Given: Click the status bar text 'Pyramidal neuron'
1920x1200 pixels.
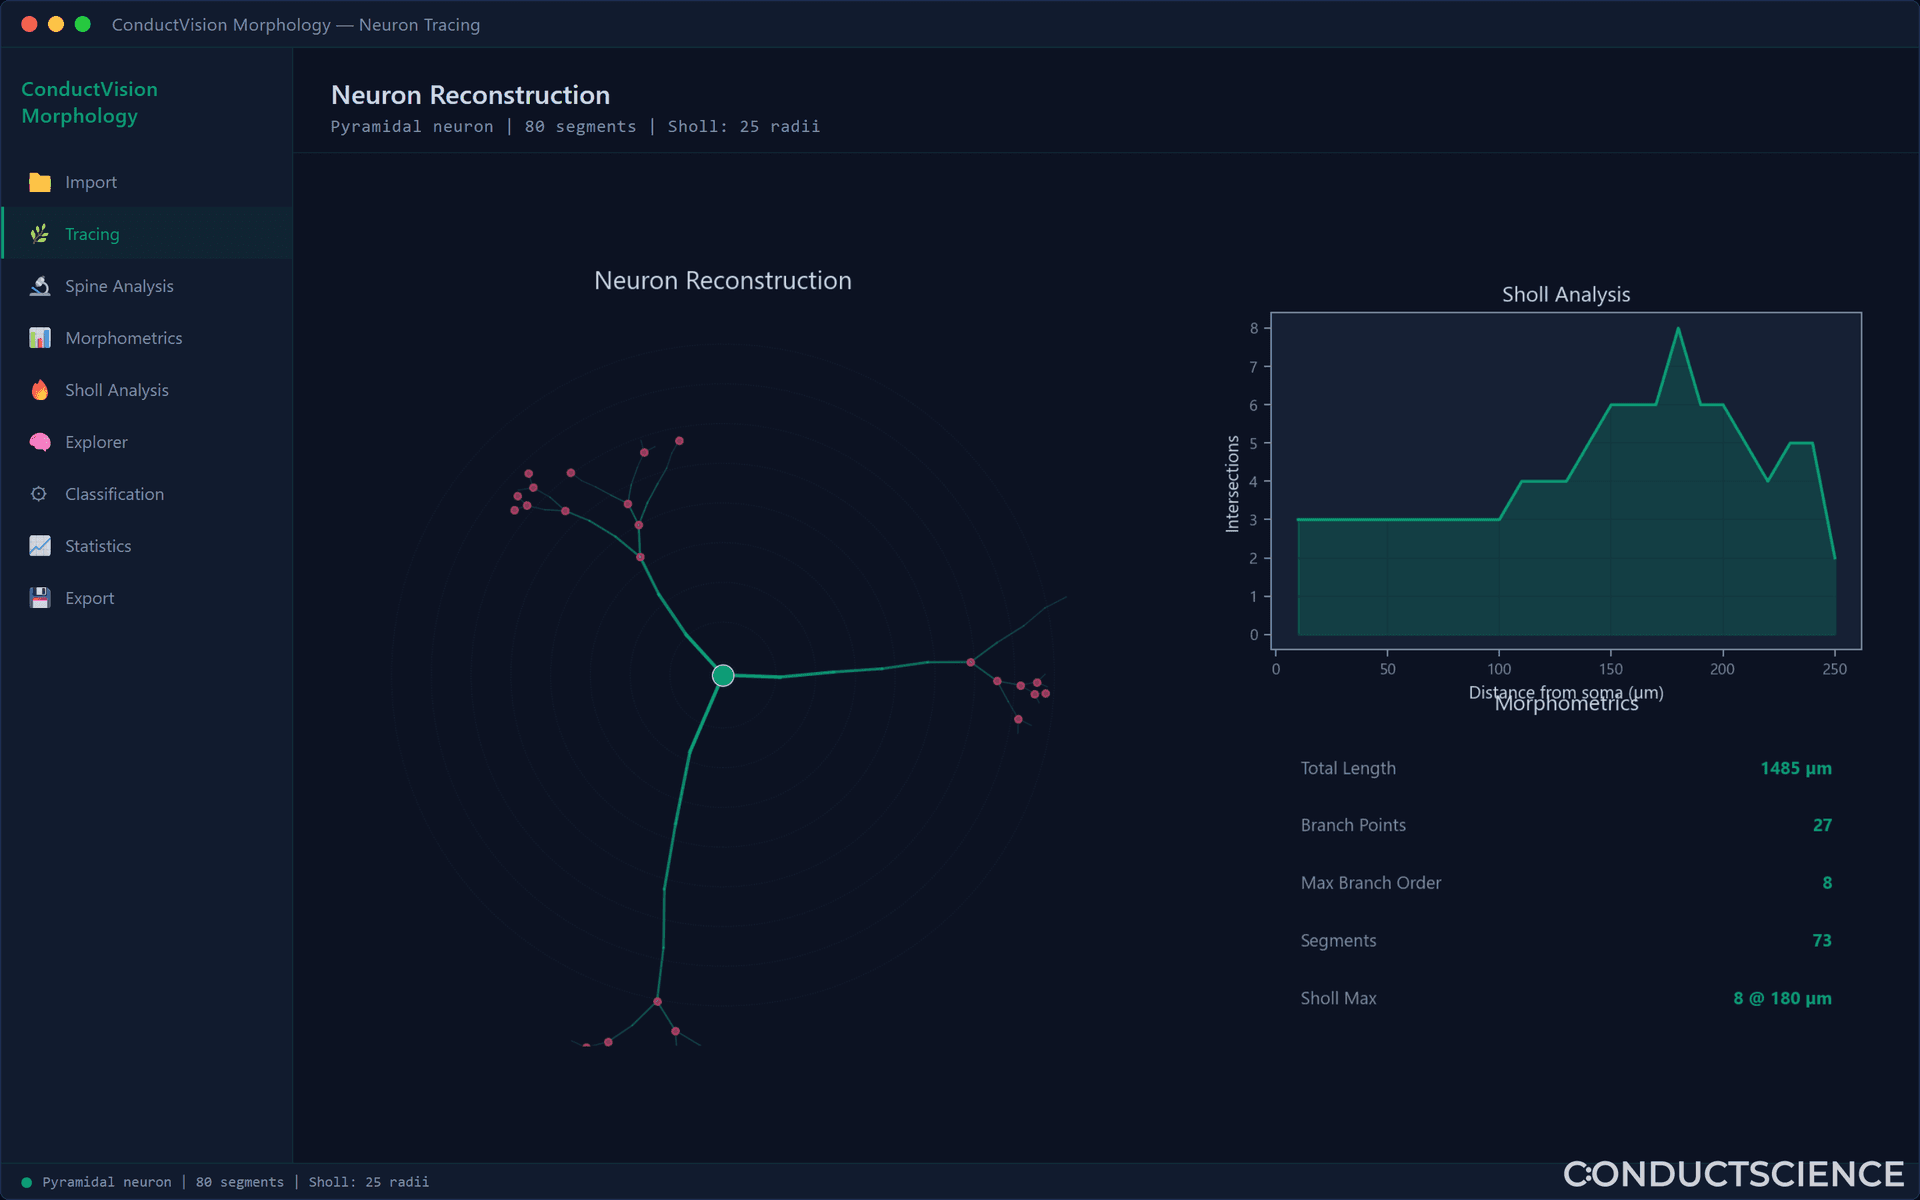Looking at the screenshot, I should click(107, 1182).
